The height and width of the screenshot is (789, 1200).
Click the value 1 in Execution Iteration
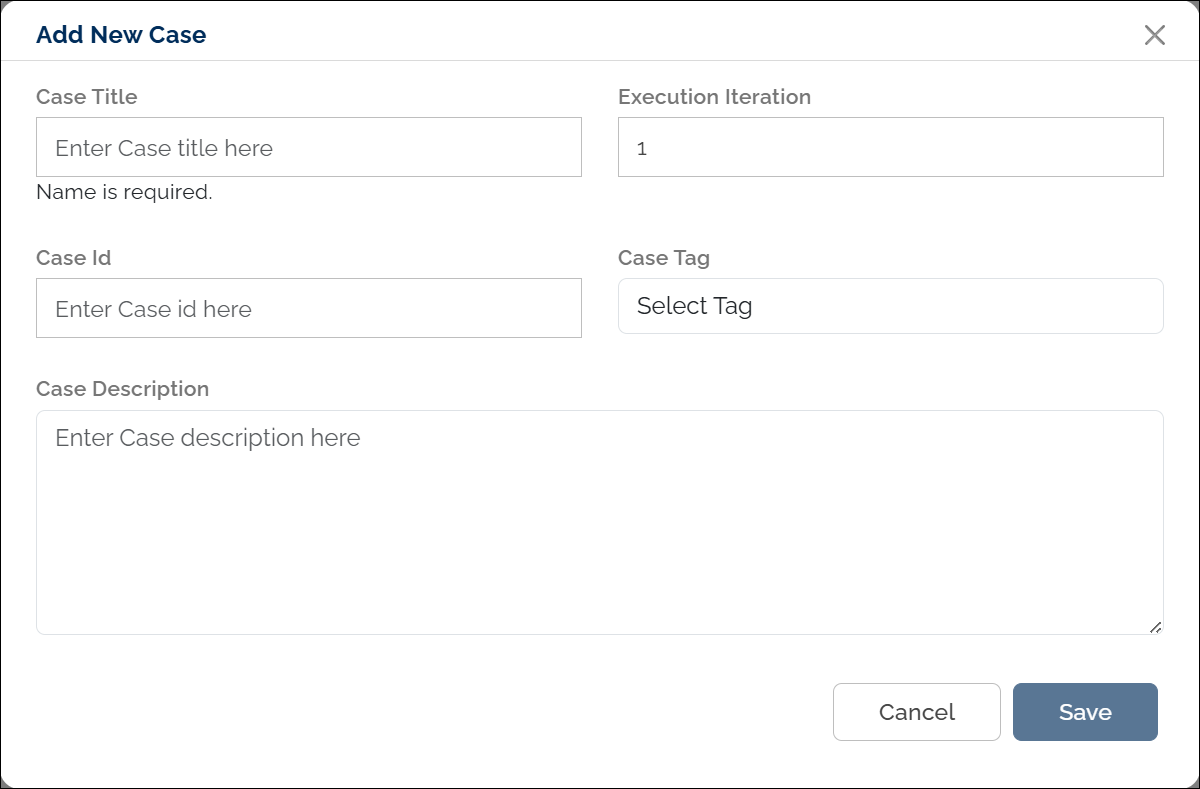pos(642,149)
